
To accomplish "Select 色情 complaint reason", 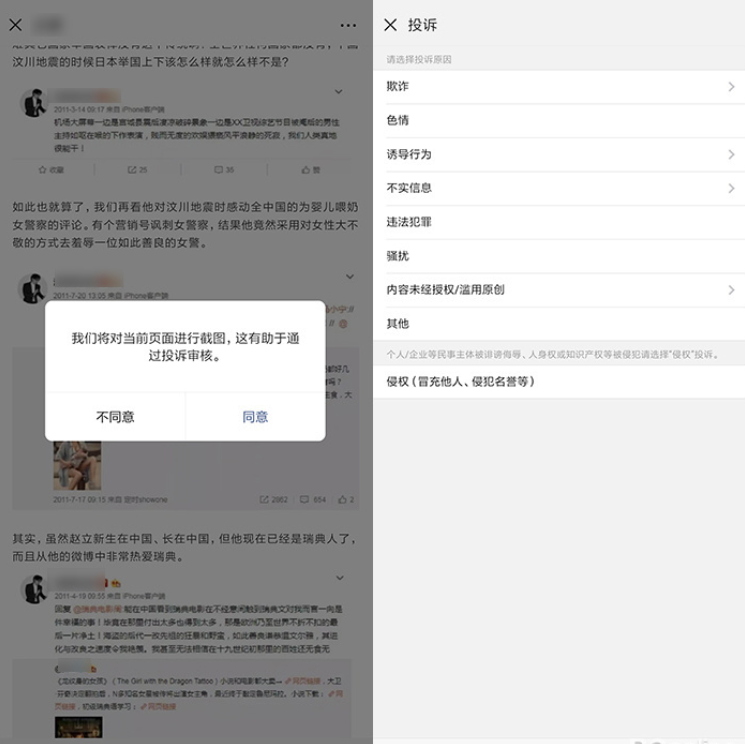I will tap(559, 121).
